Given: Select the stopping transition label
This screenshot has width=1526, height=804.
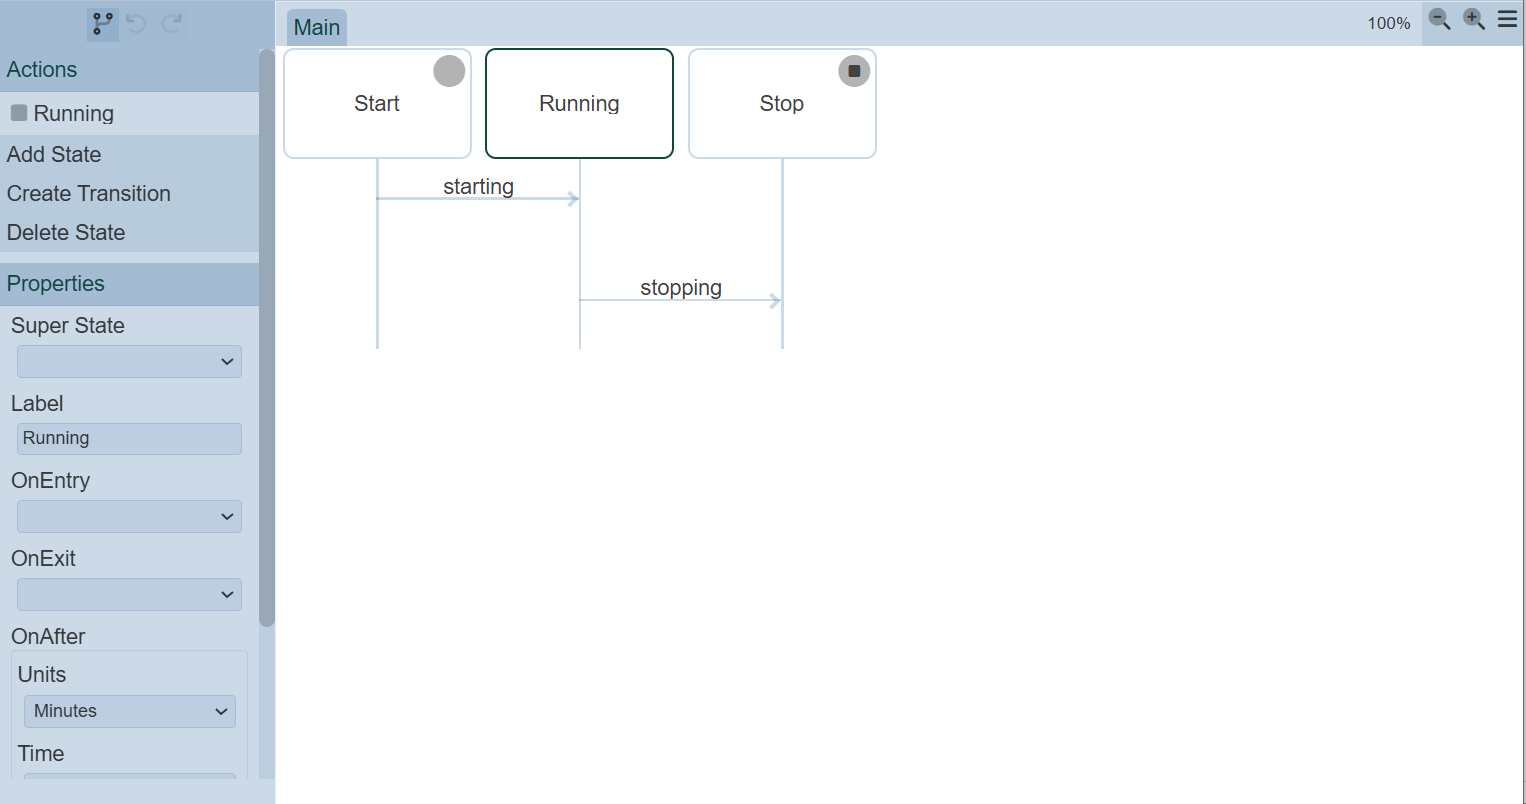Looking at the screenshot, I should click(681, 288).
